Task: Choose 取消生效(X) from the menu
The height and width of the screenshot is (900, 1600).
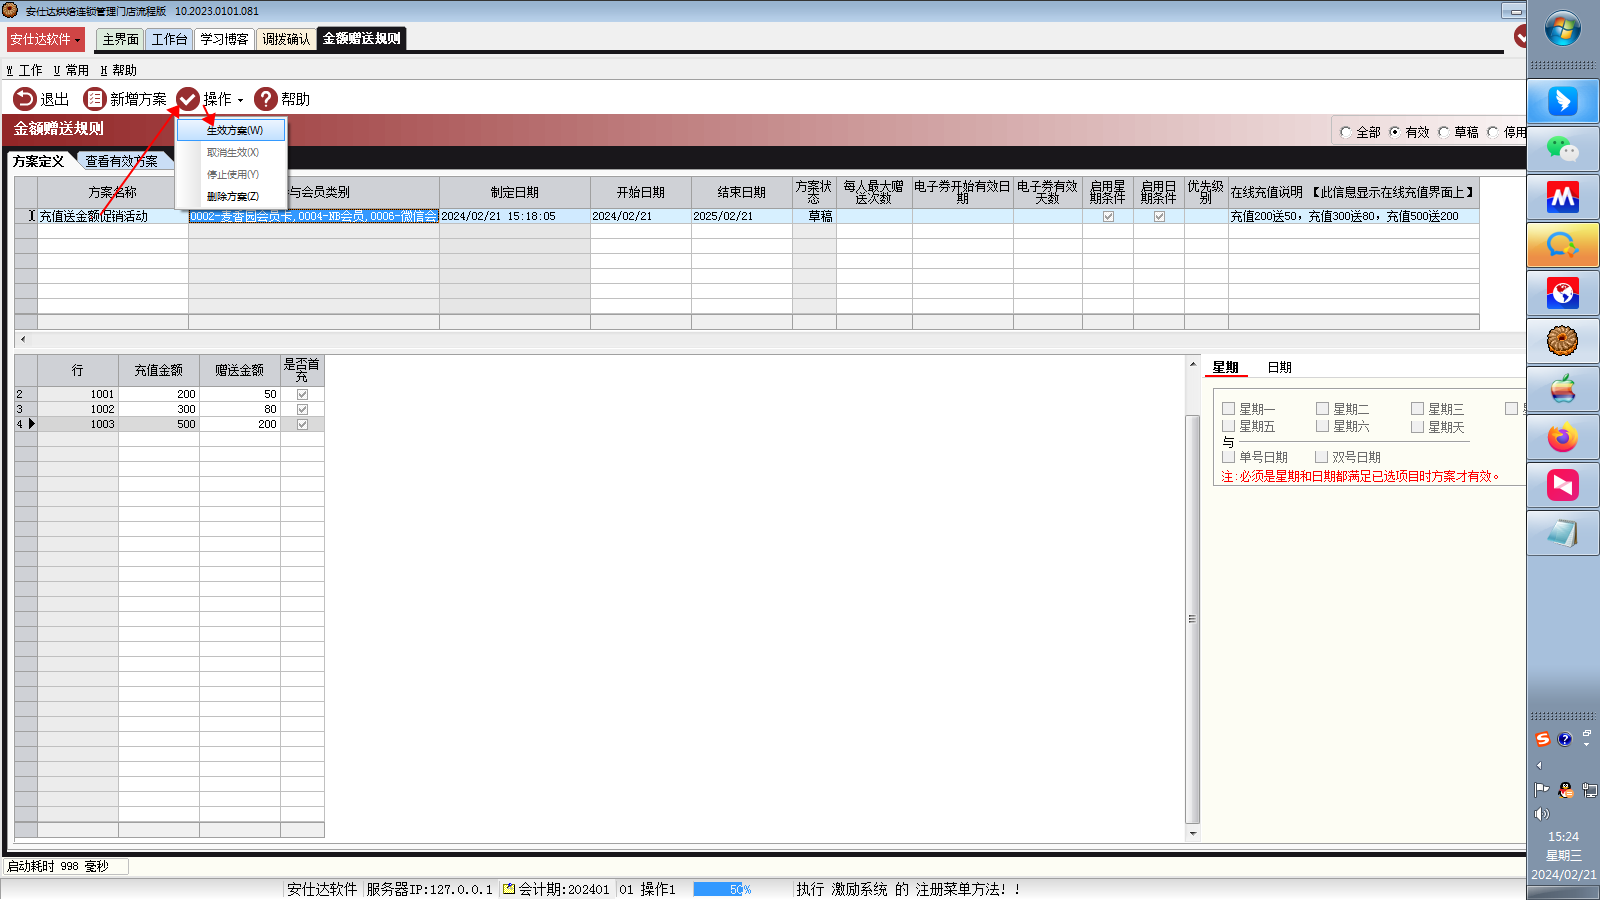Action: (x=231, y=152)
